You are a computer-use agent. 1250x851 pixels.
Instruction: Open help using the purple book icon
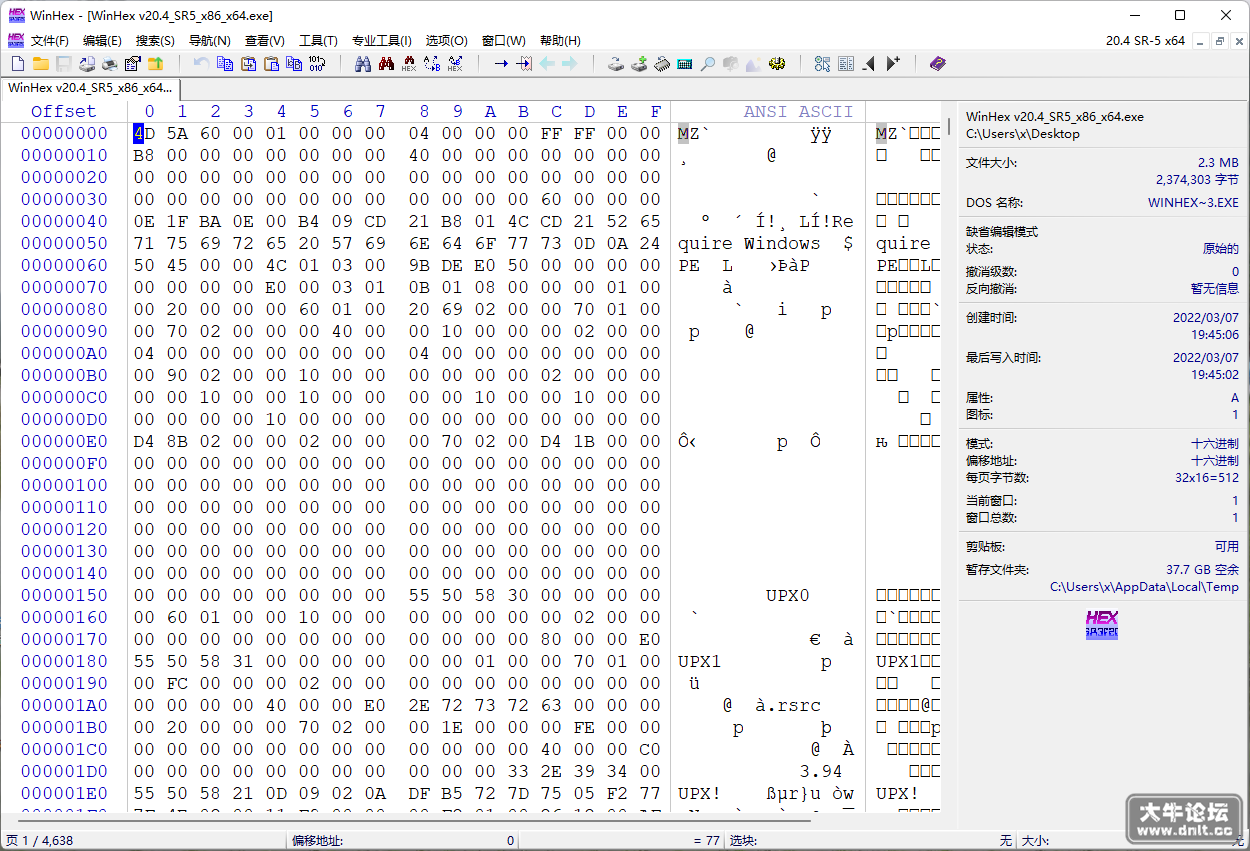click(x=937, y=64)
